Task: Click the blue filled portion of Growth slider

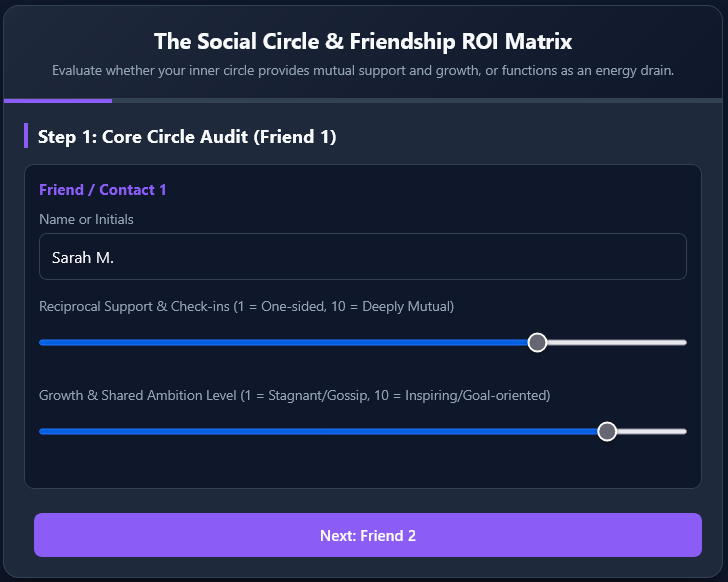Action: click(x=318, y=432)
